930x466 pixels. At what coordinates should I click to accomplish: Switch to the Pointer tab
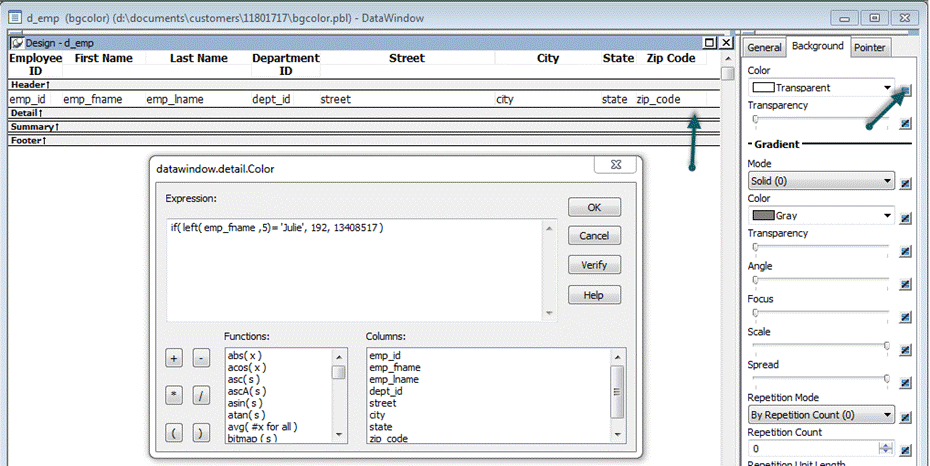tap(869, 47)
